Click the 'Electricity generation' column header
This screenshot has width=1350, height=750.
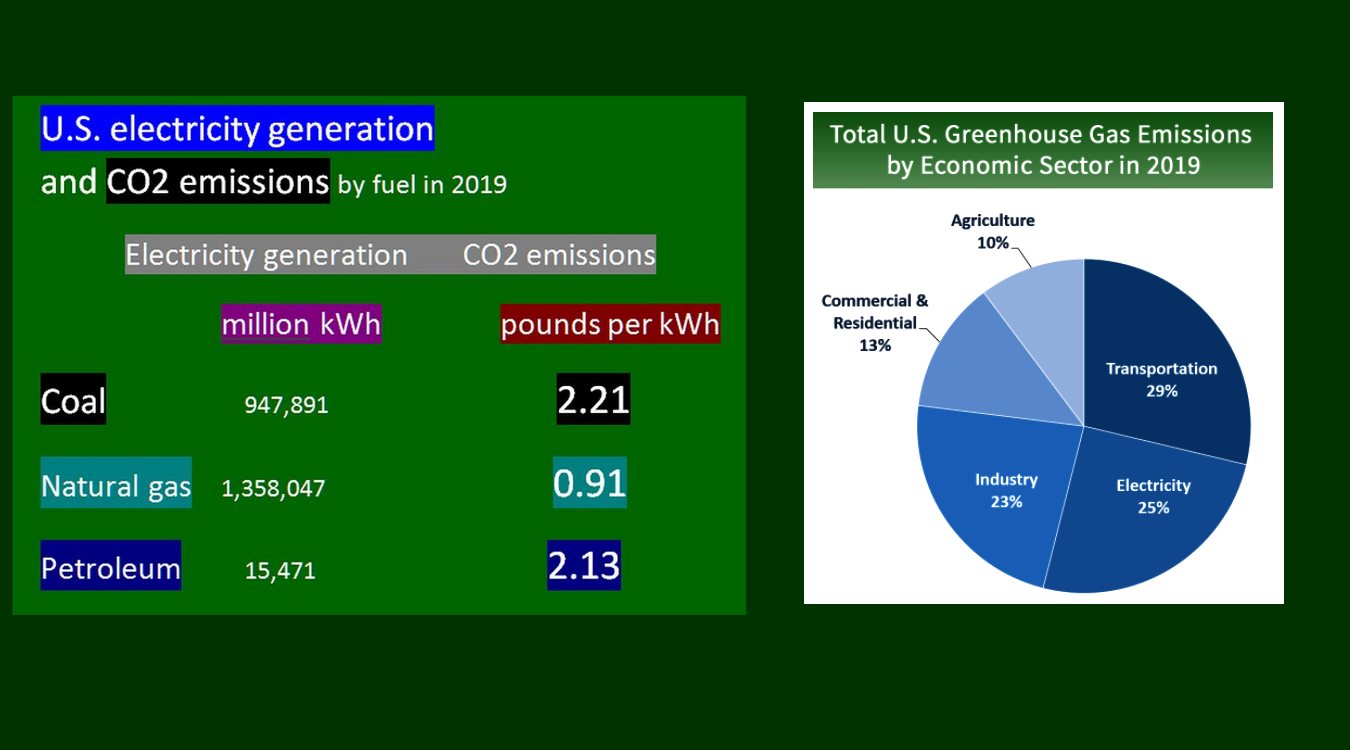[266, 255]
